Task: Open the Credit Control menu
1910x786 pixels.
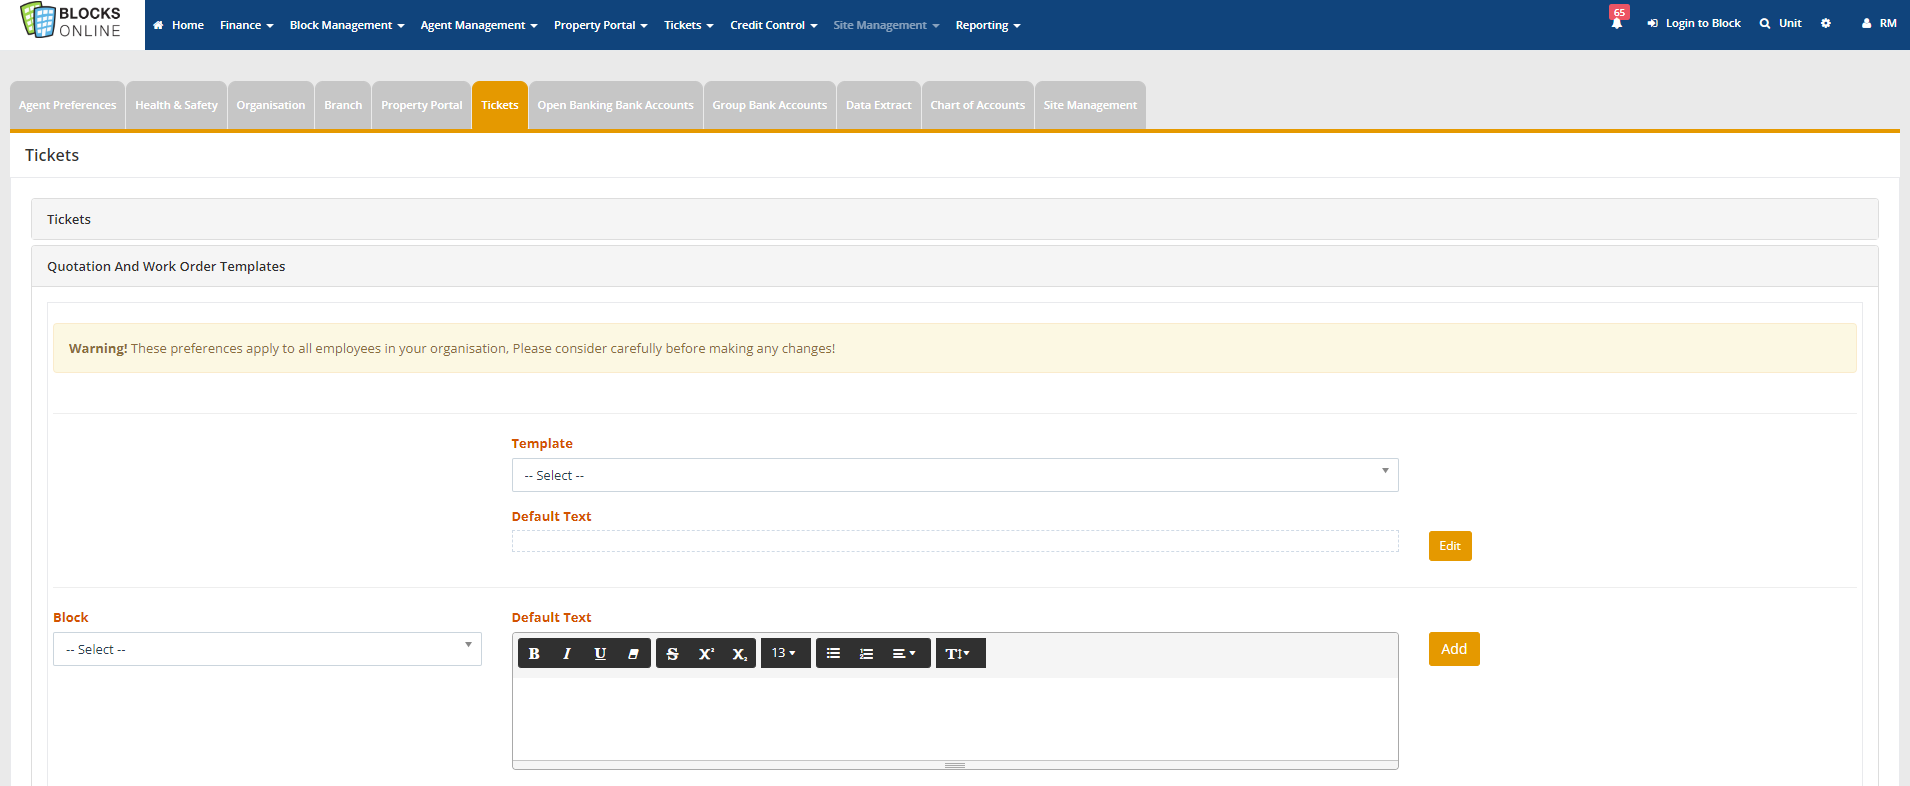Action: click(x=774, y=25)
